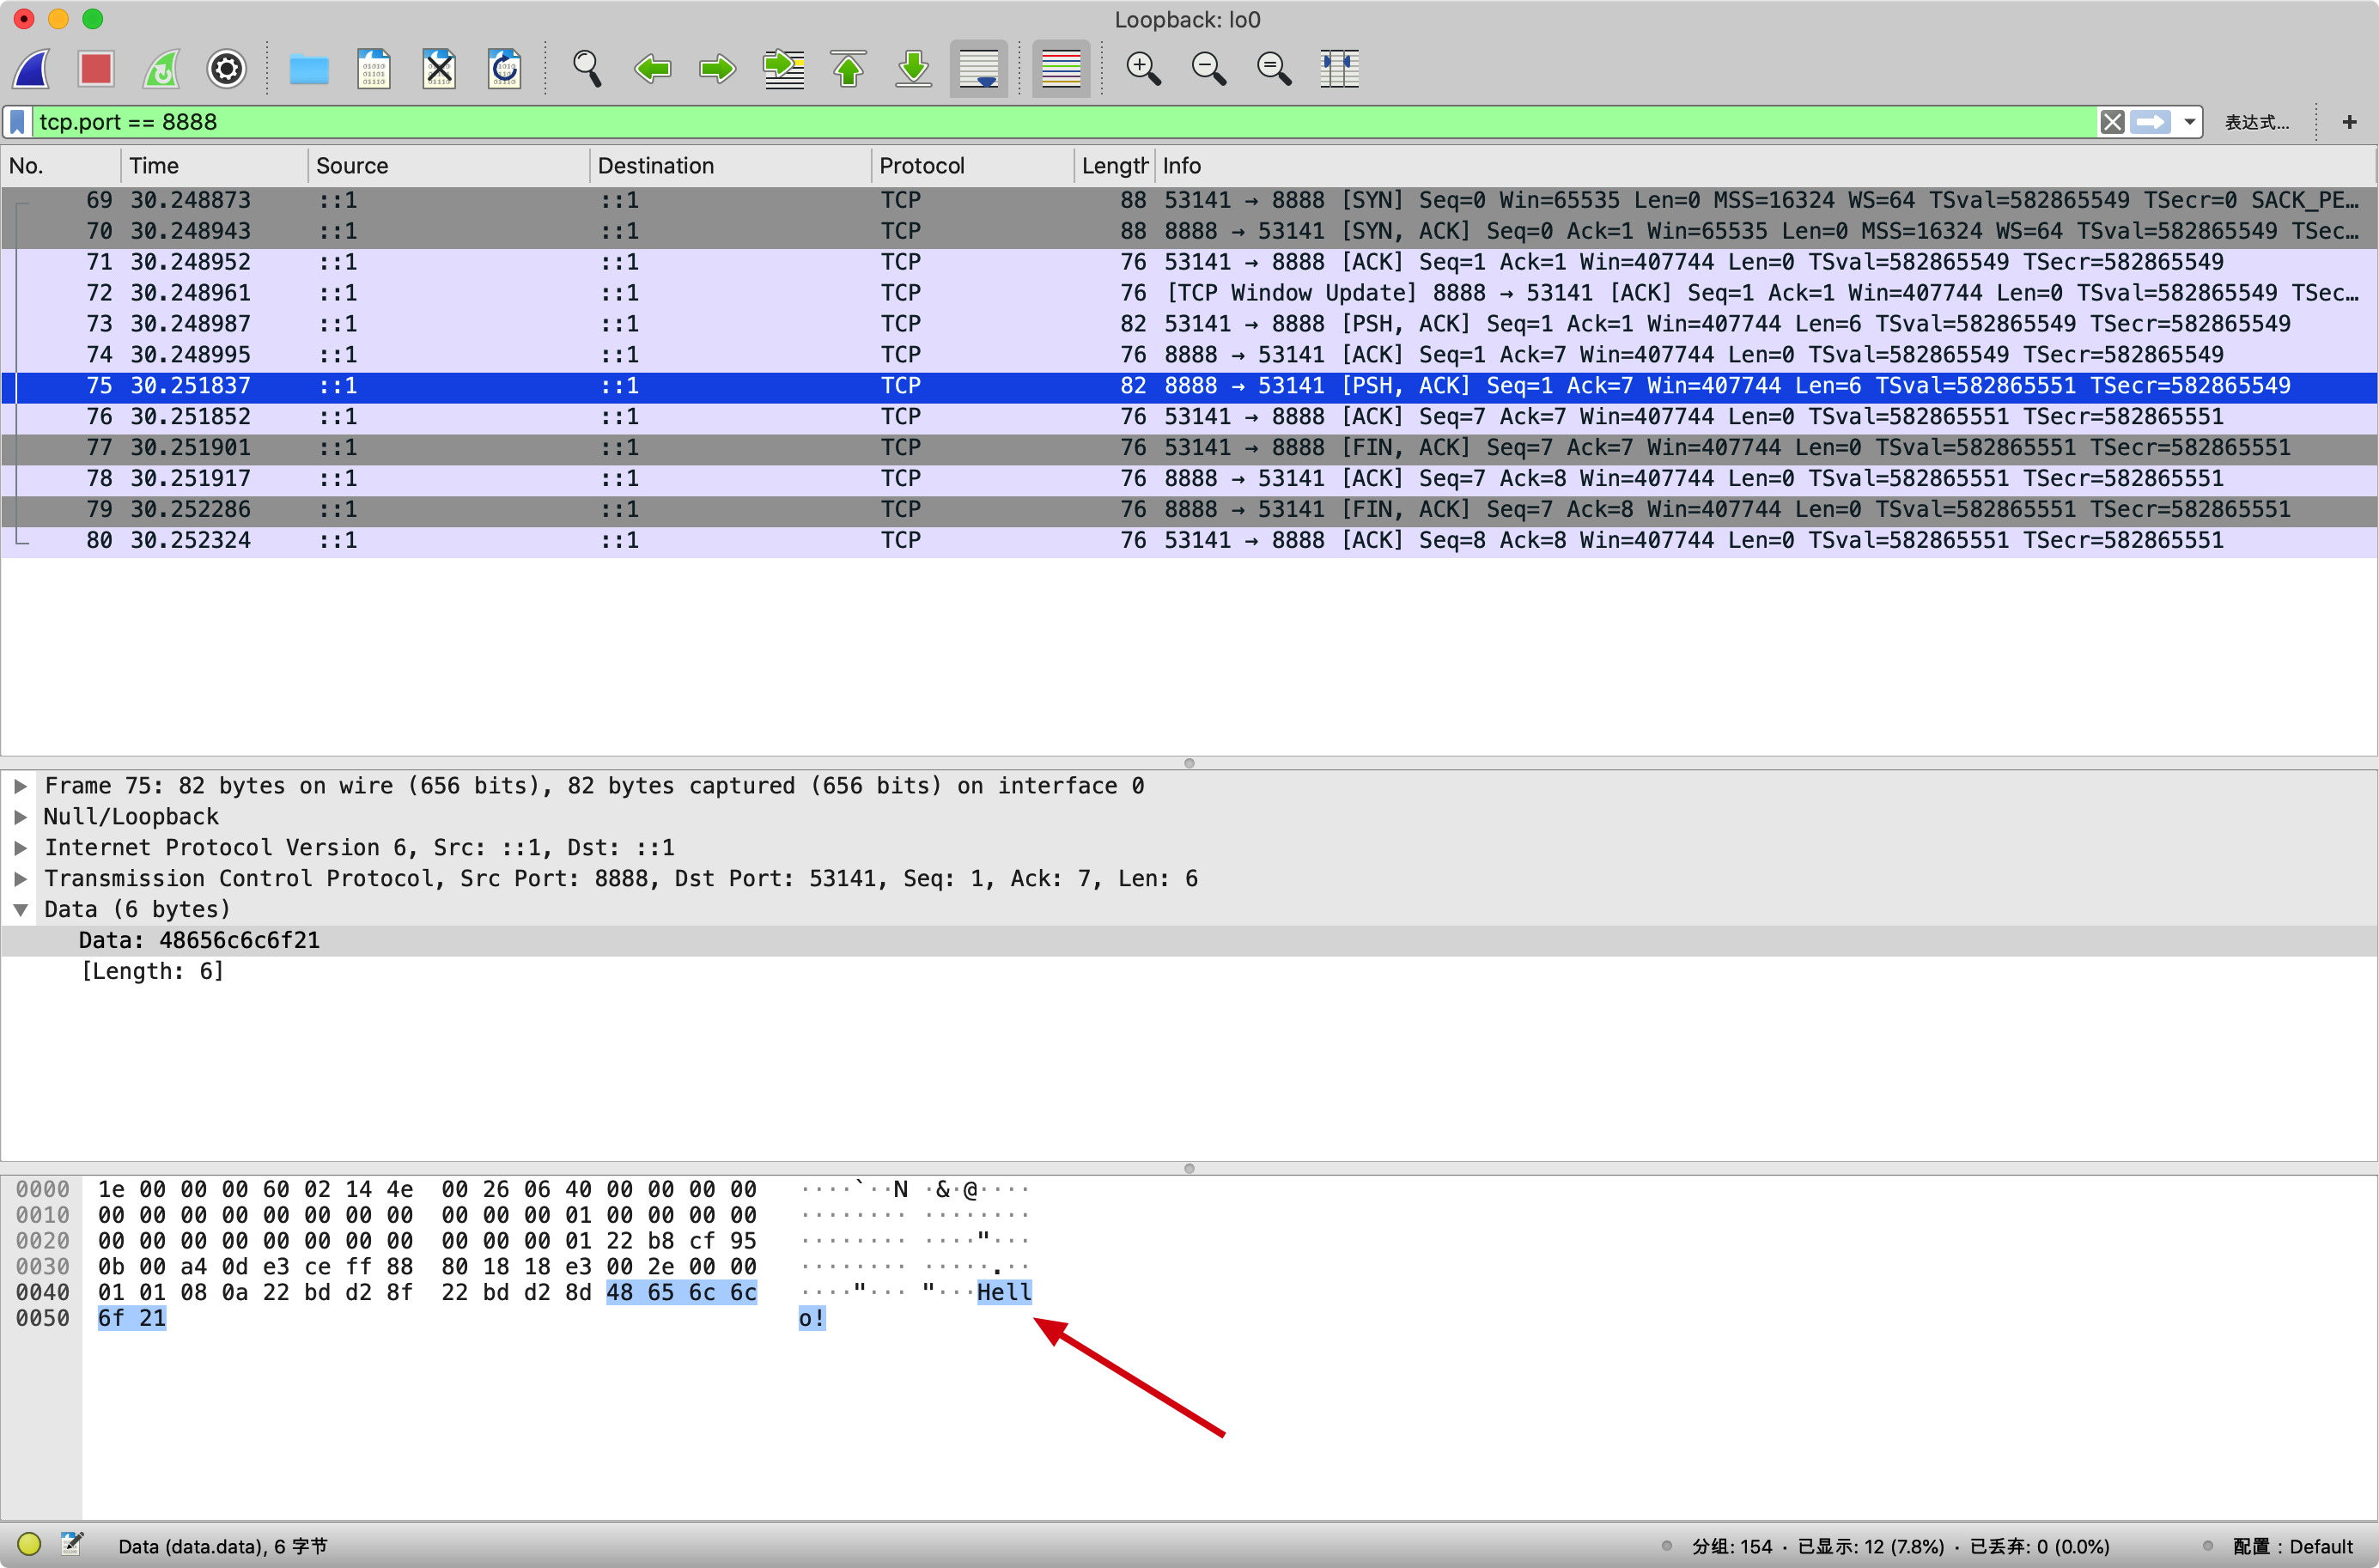This screenshot has height=1568, width=2379.
Task: Restart the current capture
Action: (x=162, y=69)
